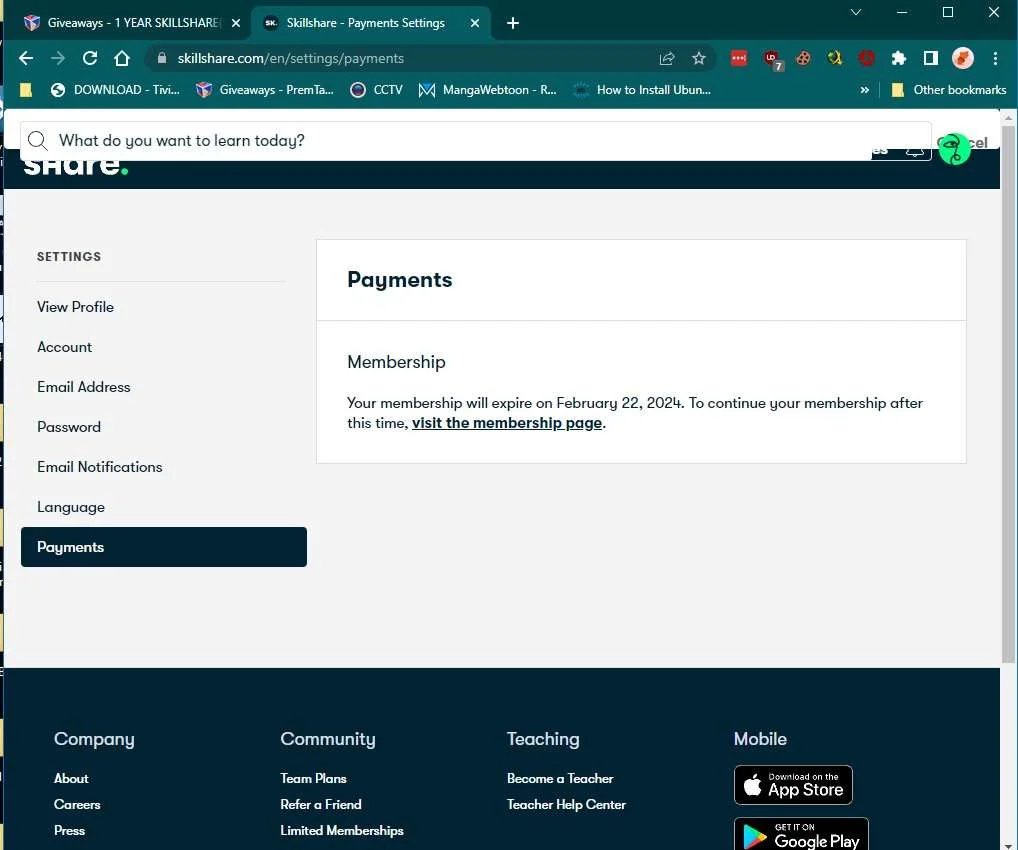Show hidden bookmarks with the double chevron
The height and width of the screenshot is (850, 1018).
[864, 90]
